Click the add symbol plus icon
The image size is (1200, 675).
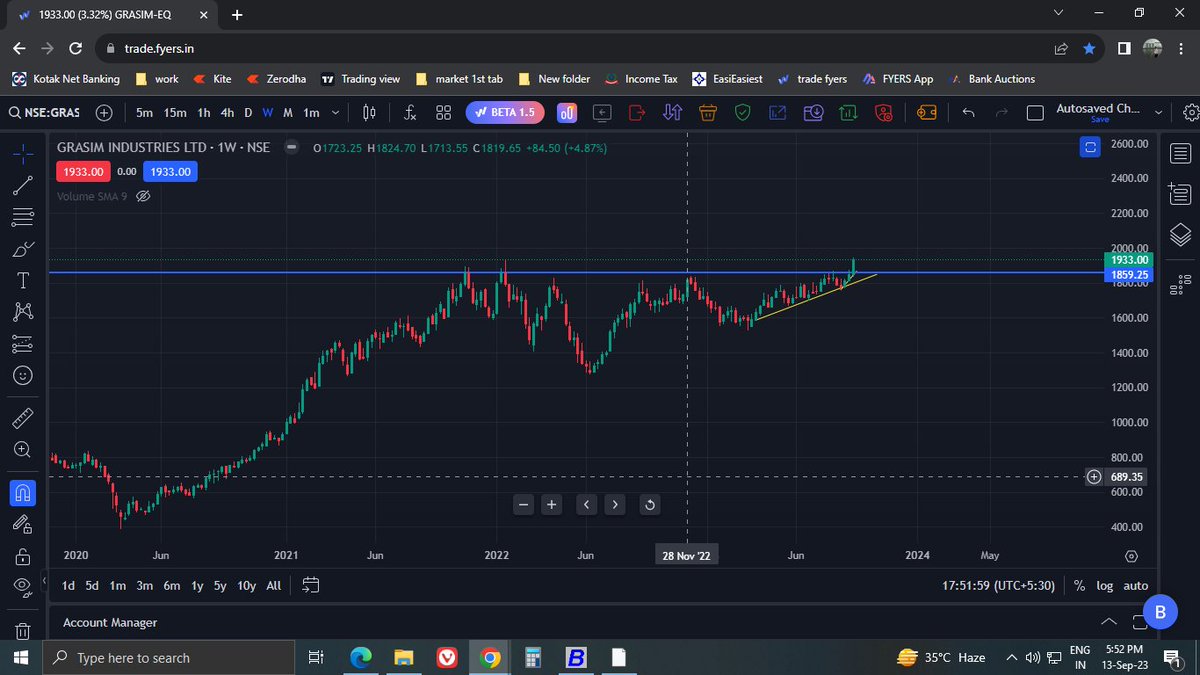104,113
